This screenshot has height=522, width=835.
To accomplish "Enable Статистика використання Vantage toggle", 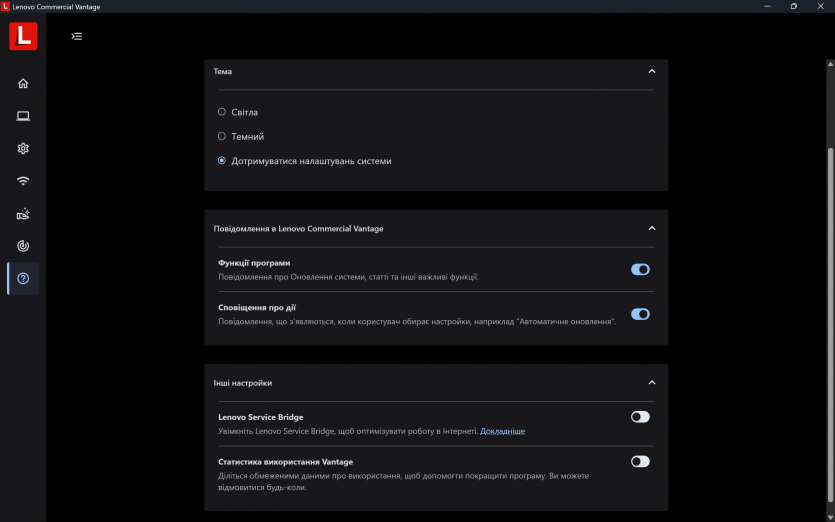I will pyautogui.click(x=640, y=462).
